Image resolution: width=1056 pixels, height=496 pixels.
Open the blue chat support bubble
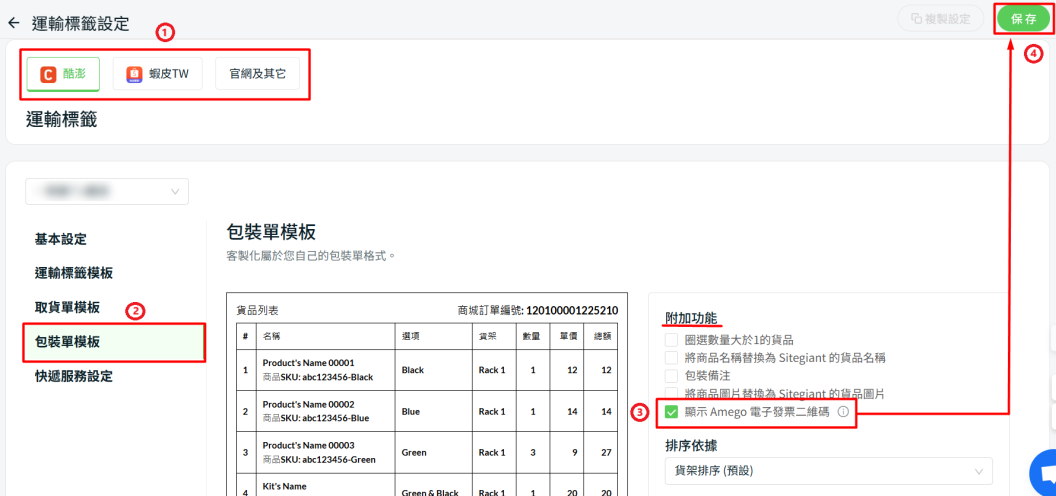pos(1044,476)
